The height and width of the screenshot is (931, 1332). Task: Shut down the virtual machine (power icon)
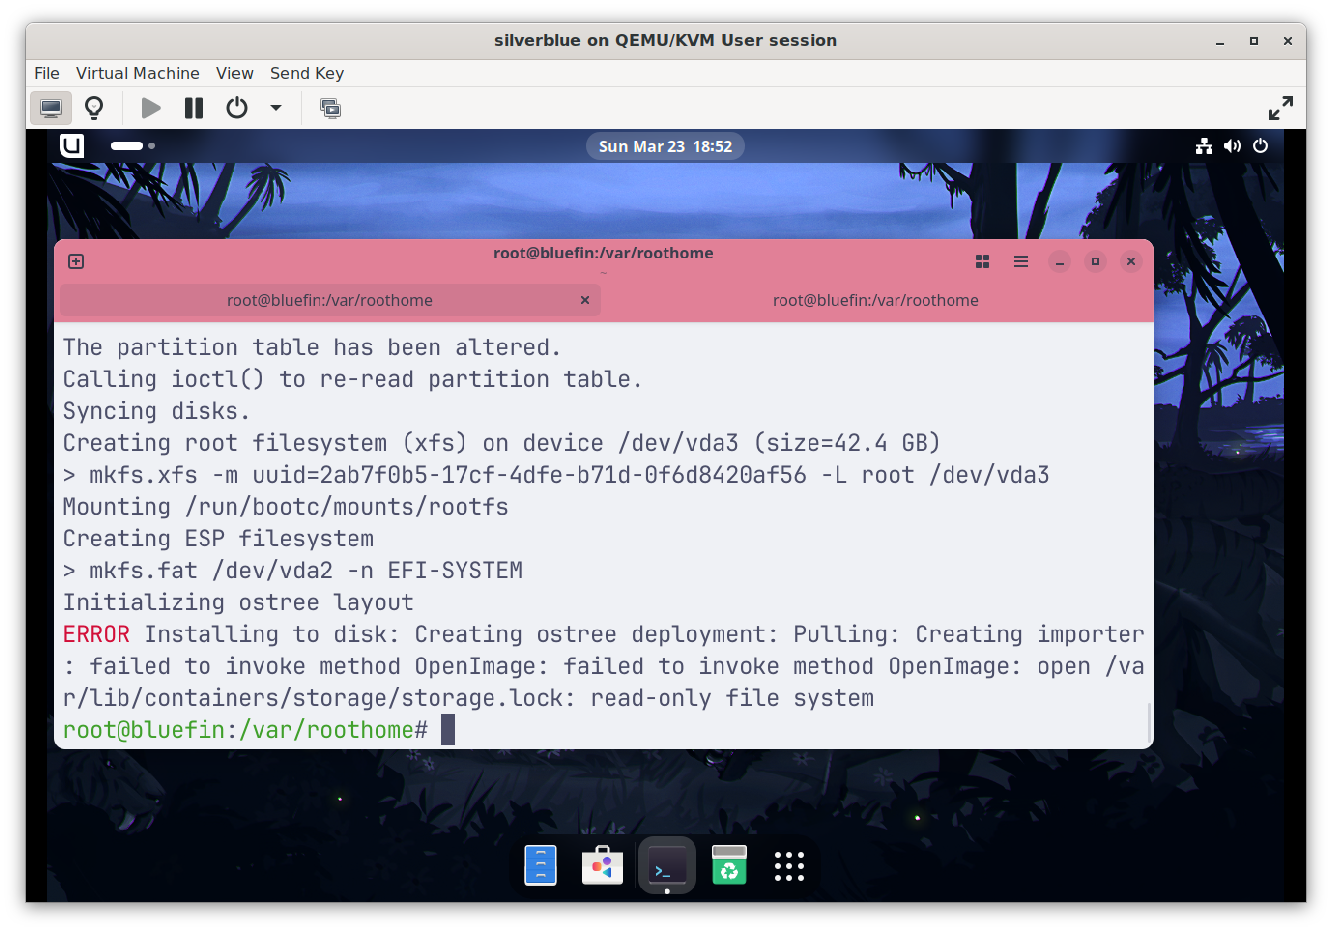tap(237, 108)
